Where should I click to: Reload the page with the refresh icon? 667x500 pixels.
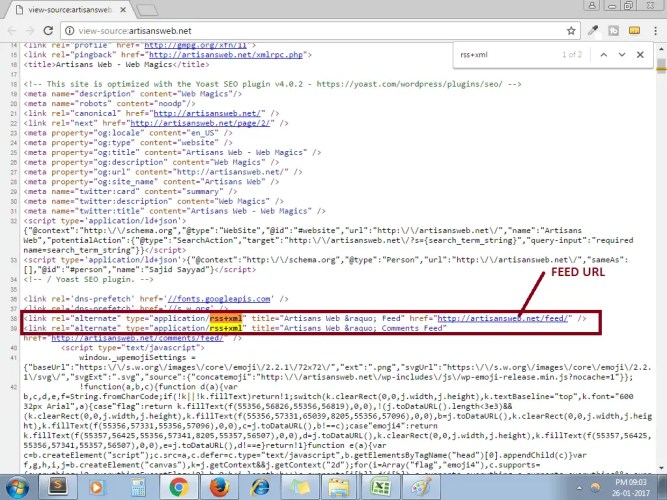tap(48, 31)
